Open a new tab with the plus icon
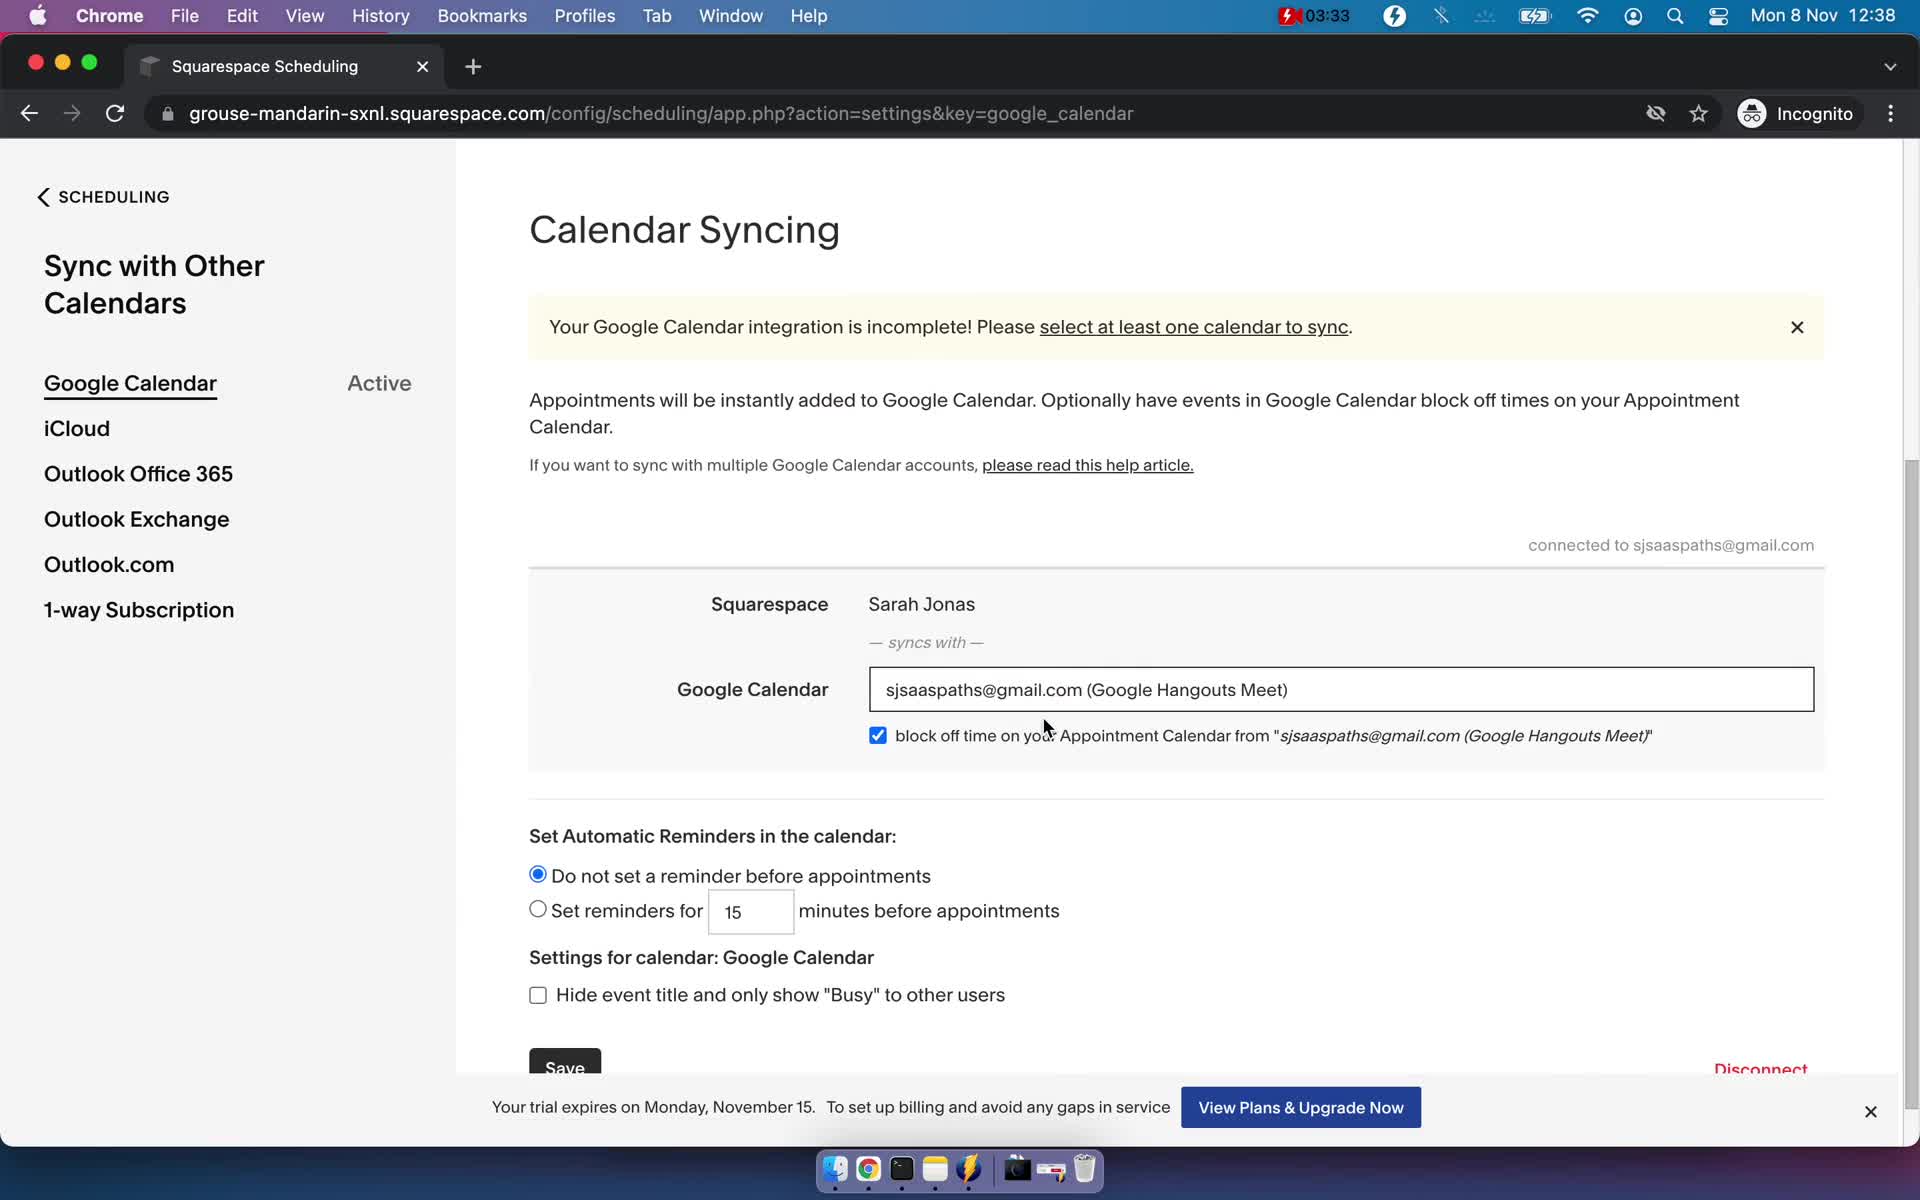 473,66
